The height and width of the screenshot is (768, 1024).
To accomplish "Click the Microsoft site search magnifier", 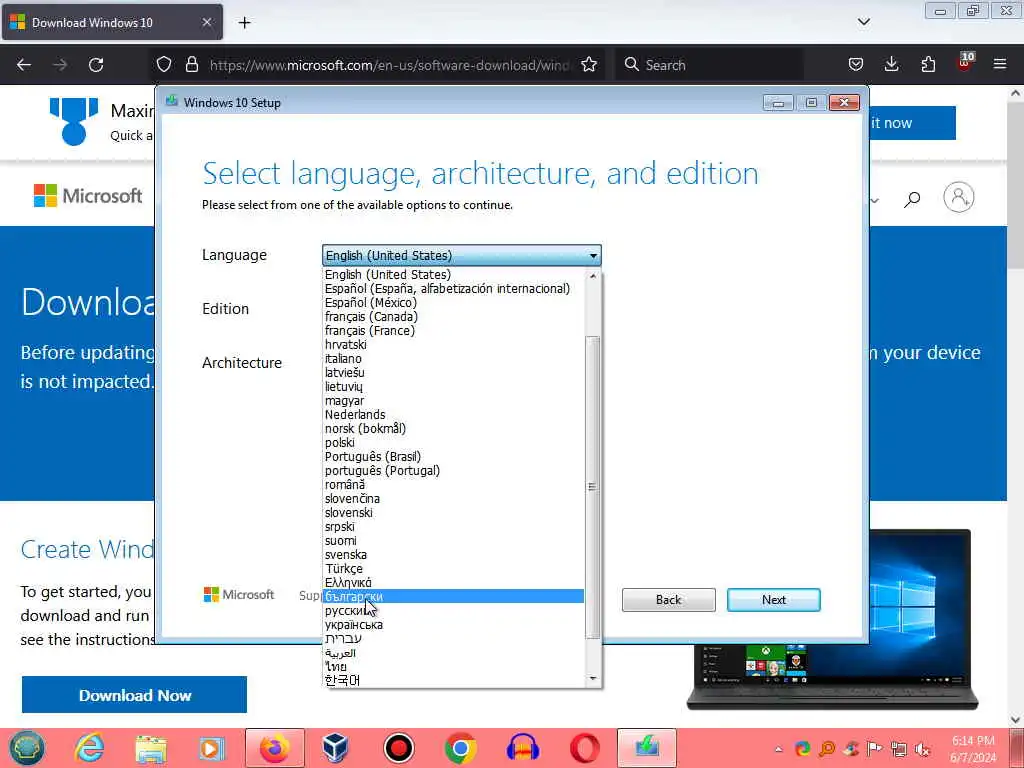I will tap(912, 199).
